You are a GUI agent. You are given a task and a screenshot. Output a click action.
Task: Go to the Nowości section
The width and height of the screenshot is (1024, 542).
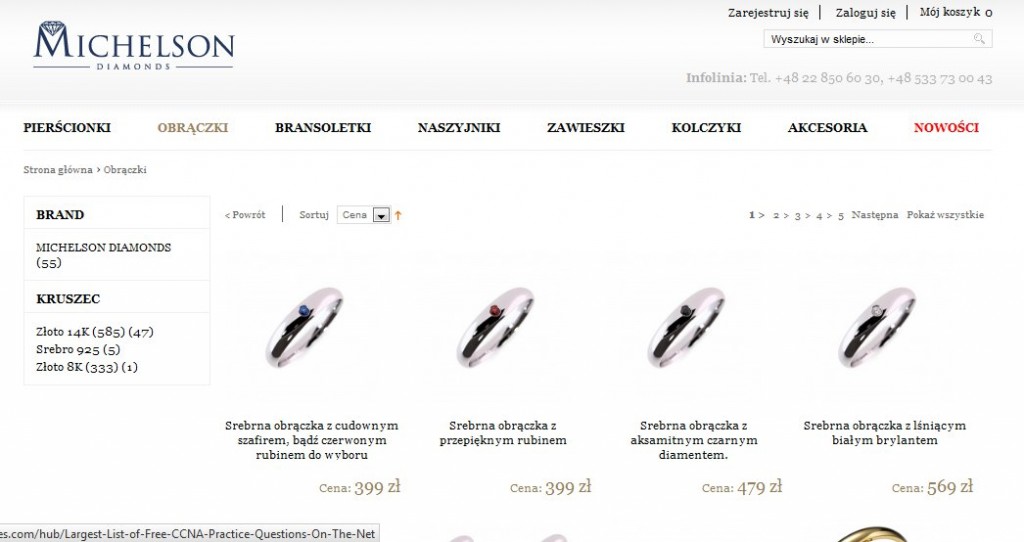(x=946, y=128)
